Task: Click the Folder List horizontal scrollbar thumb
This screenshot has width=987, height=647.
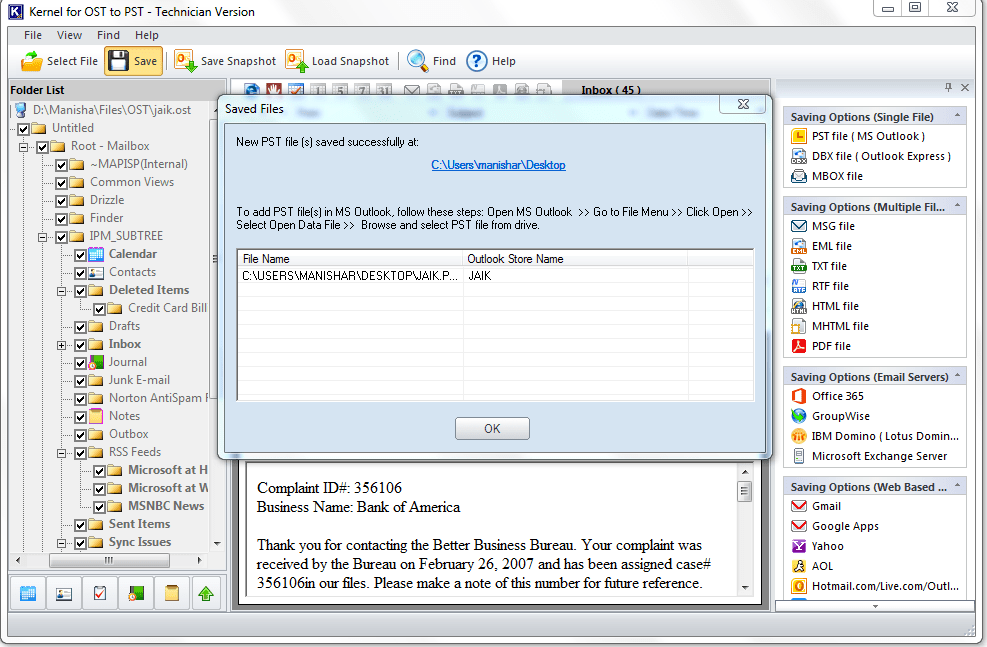Action: 110,560
